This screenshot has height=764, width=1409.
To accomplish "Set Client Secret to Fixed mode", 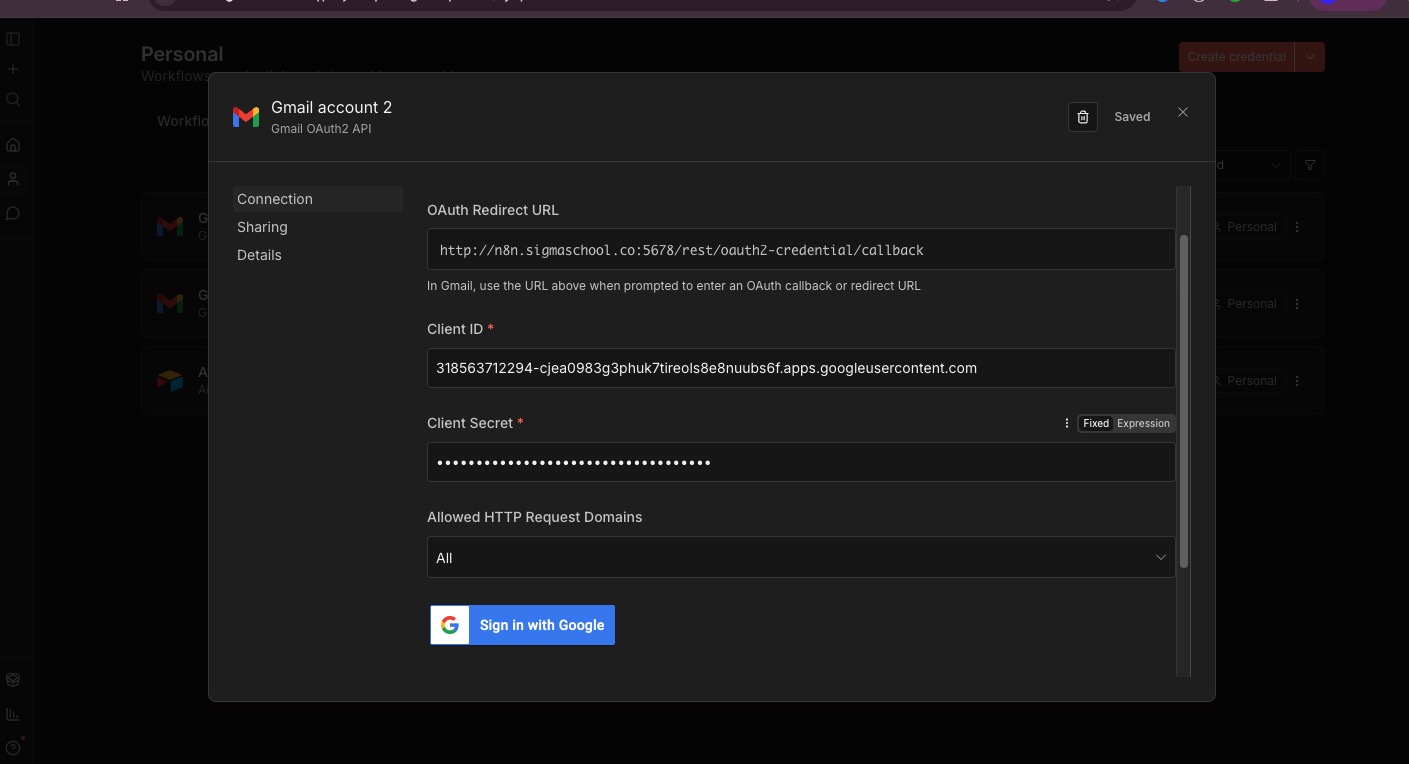I will [x=1096, y=423].
